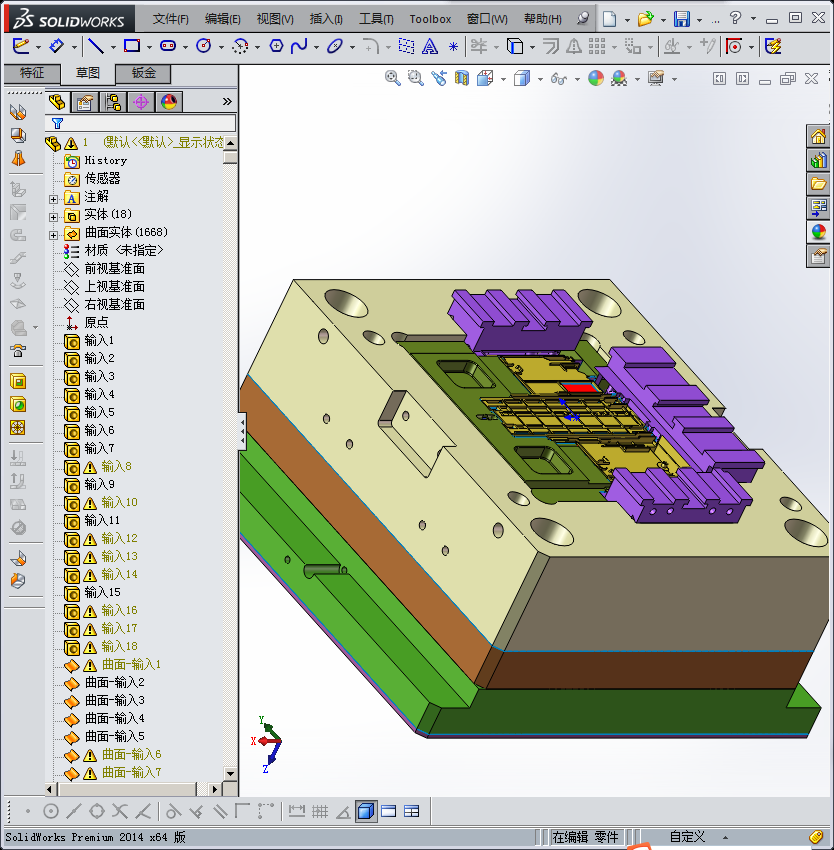The height and width of the screenshot is (850, 834).
Task: Click the Save icon
Action: click(682, 19)
